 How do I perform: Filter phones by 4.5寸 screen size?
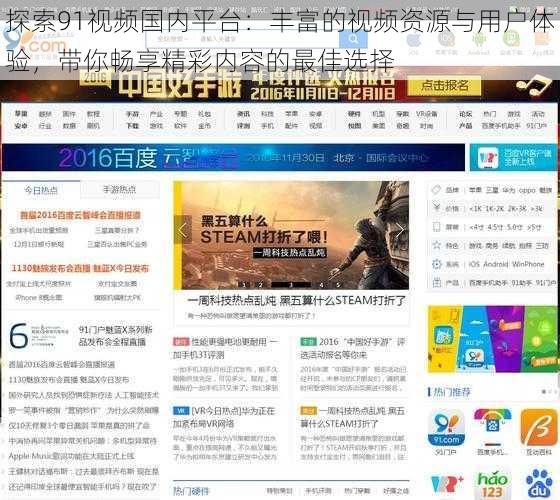[495, 227]
